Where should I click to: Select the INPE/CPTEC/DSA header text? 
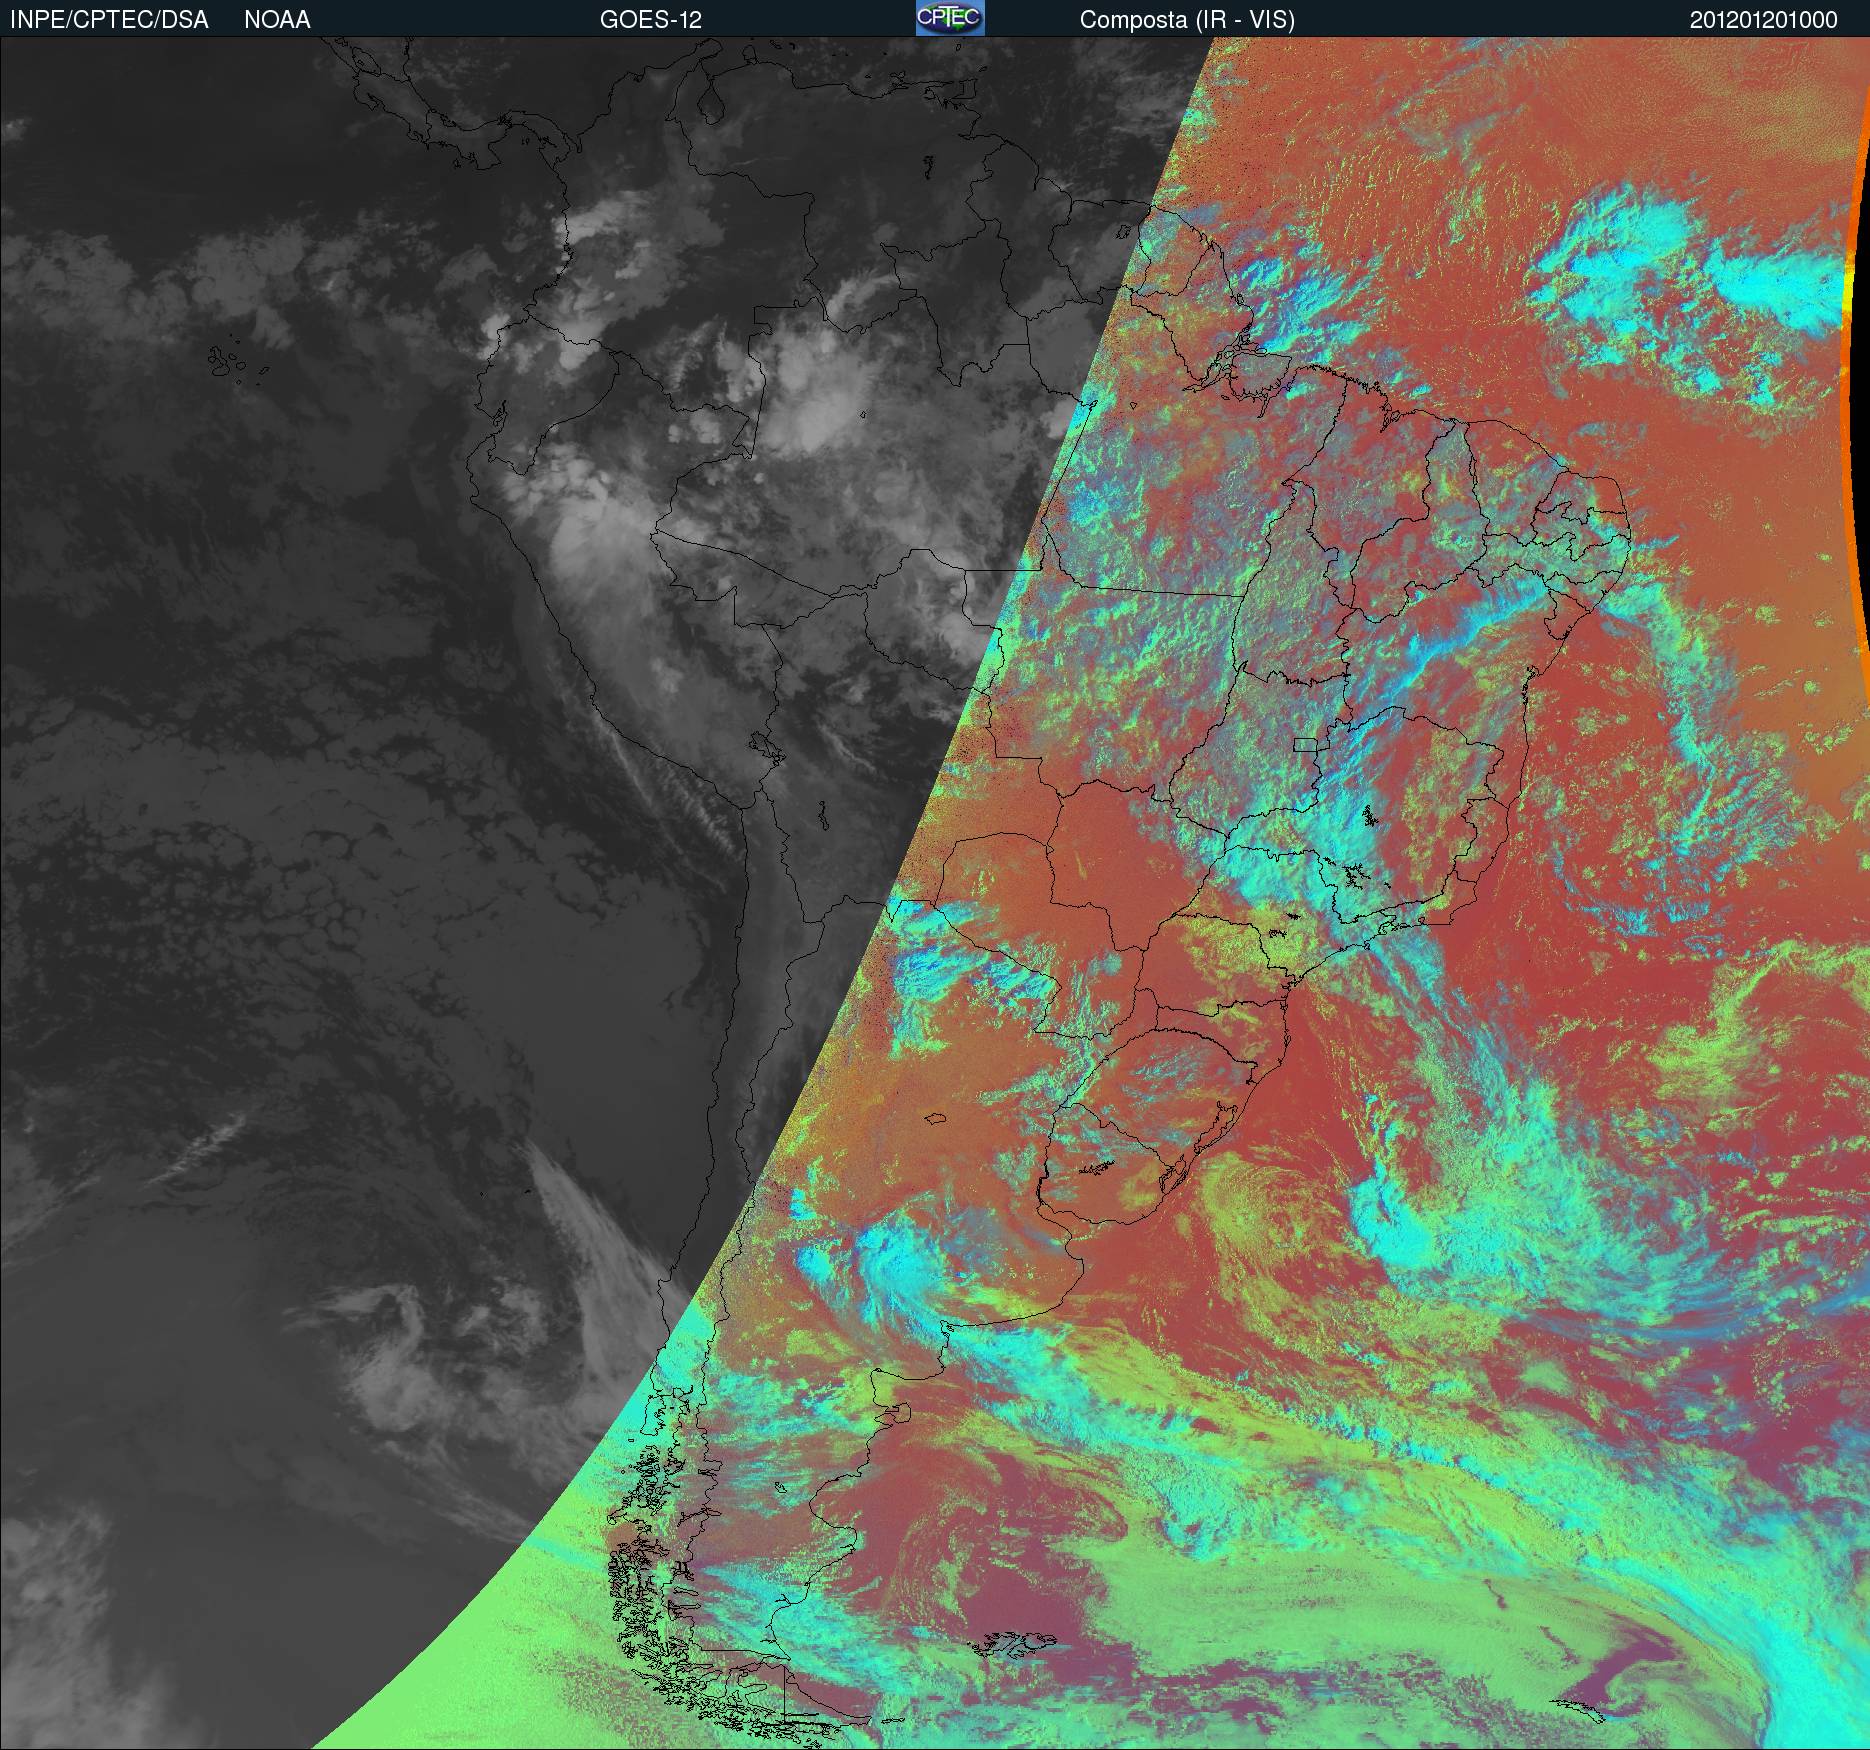point(109,20)
